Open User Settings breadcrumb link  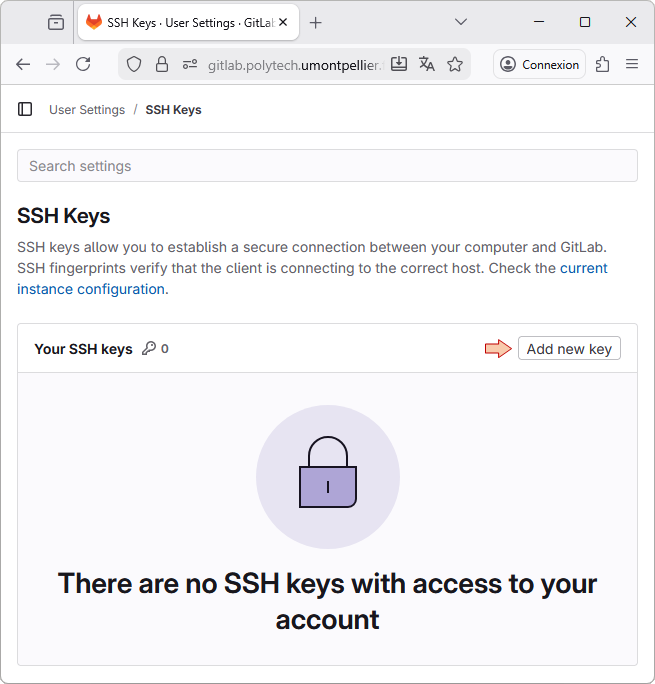tap(87, 110)
